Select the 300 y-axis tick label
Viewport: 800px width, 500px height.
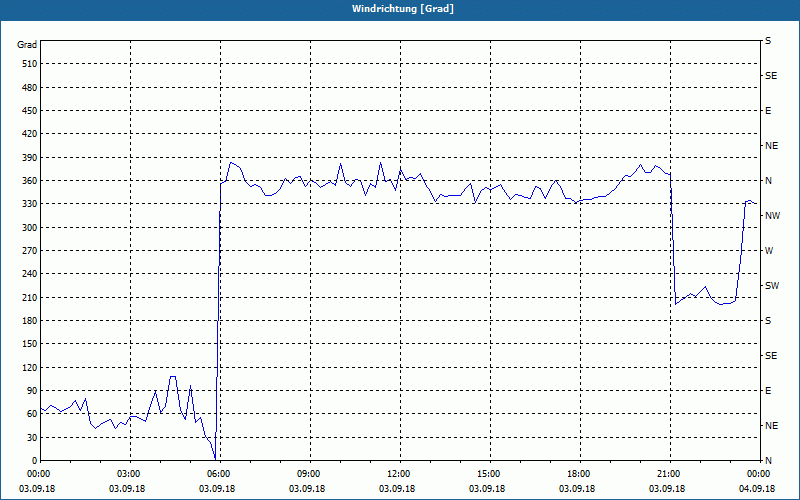[30, 228]
